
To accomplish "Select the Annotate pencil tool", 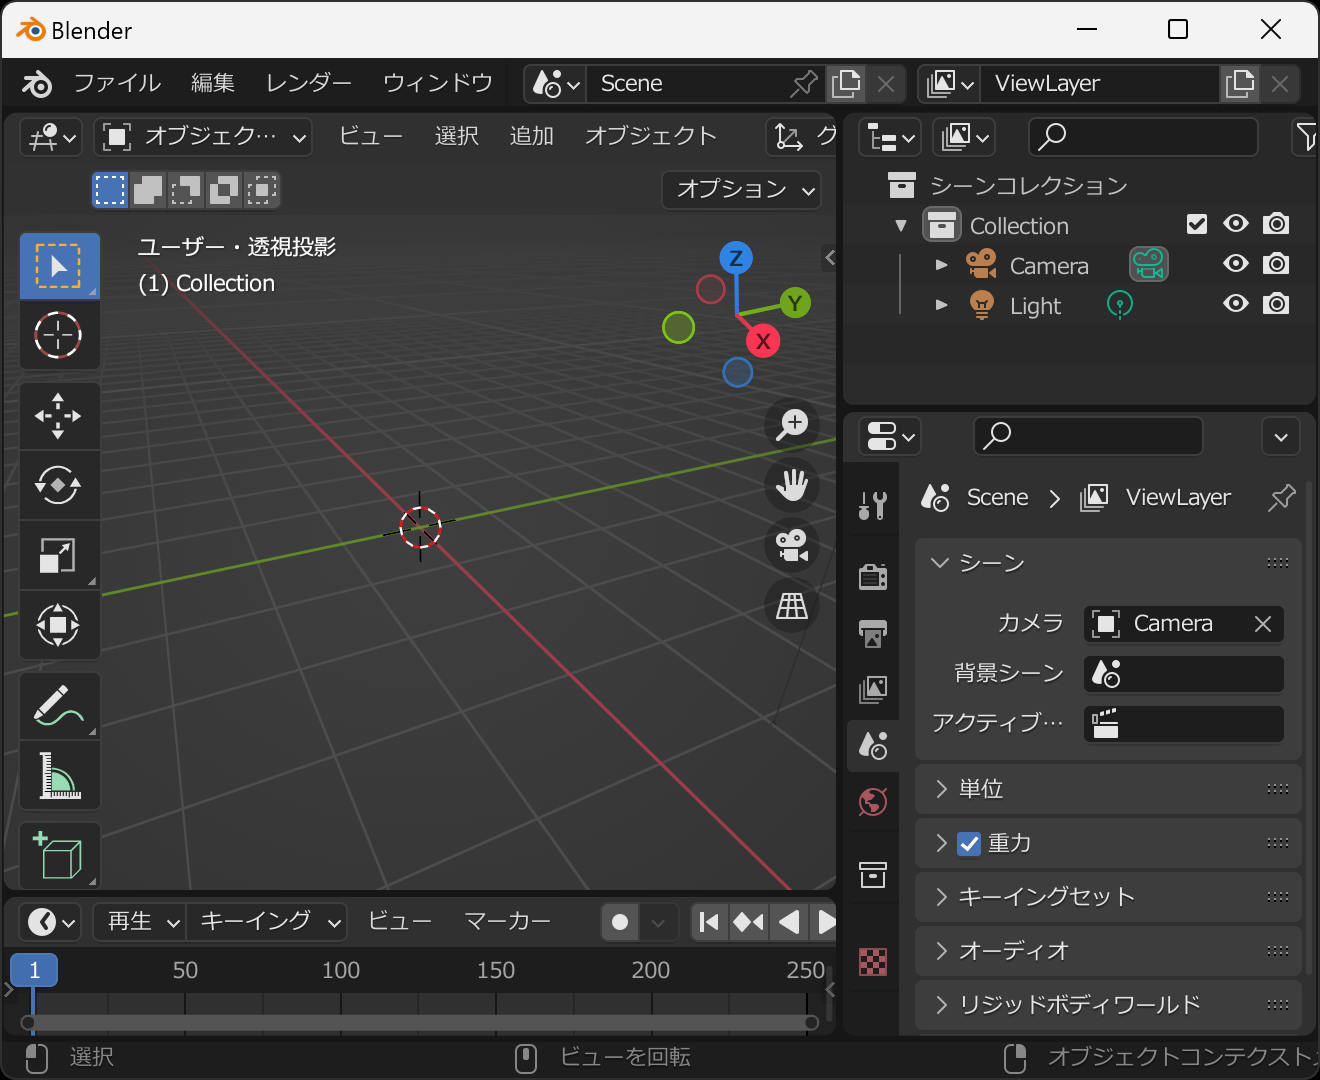I will [x=59, y=706].
